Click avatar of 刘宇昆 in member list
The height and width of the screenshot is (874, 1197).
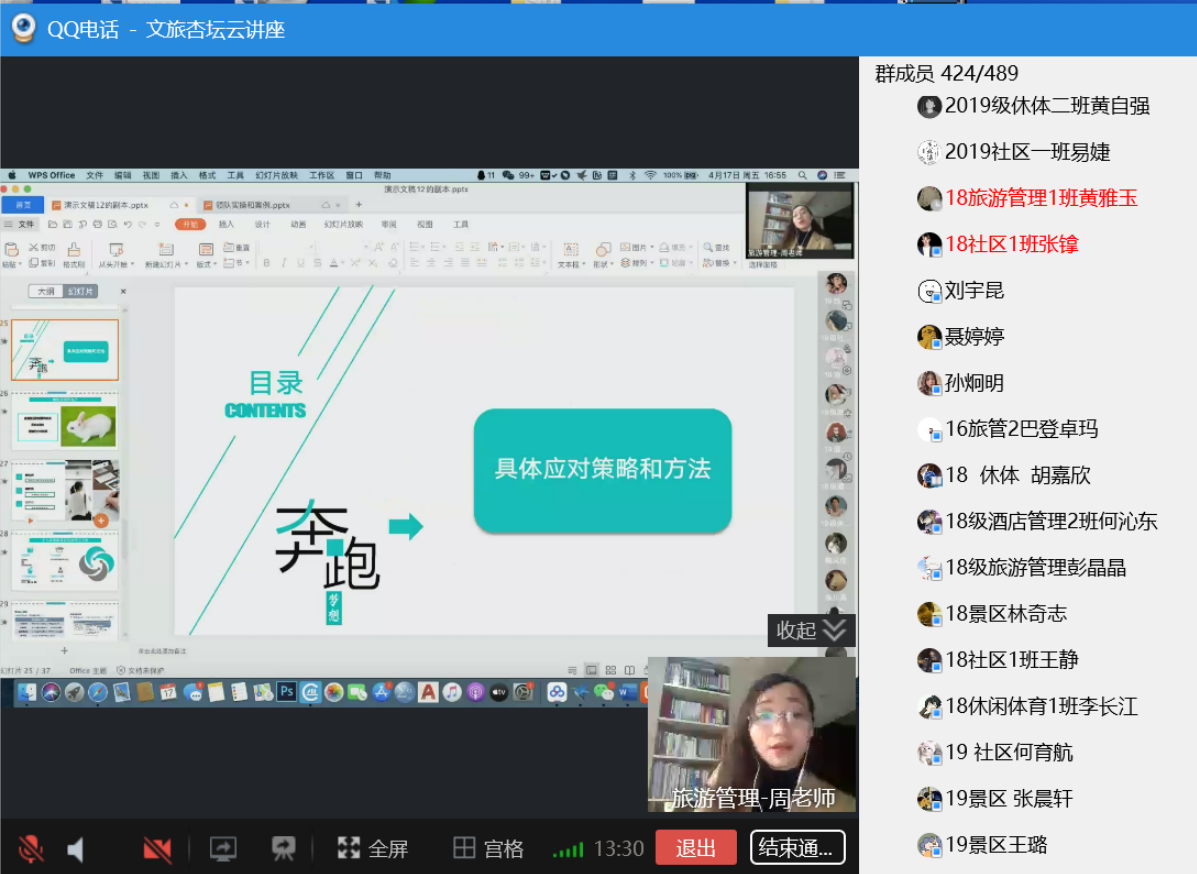(x=929, y=291)
